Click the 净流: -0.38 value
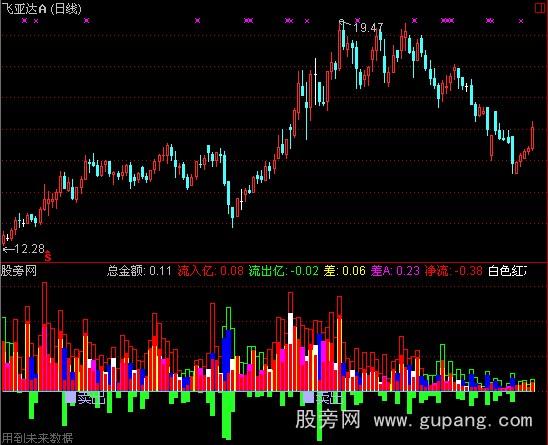548x445 pixels. click(454, 271)
